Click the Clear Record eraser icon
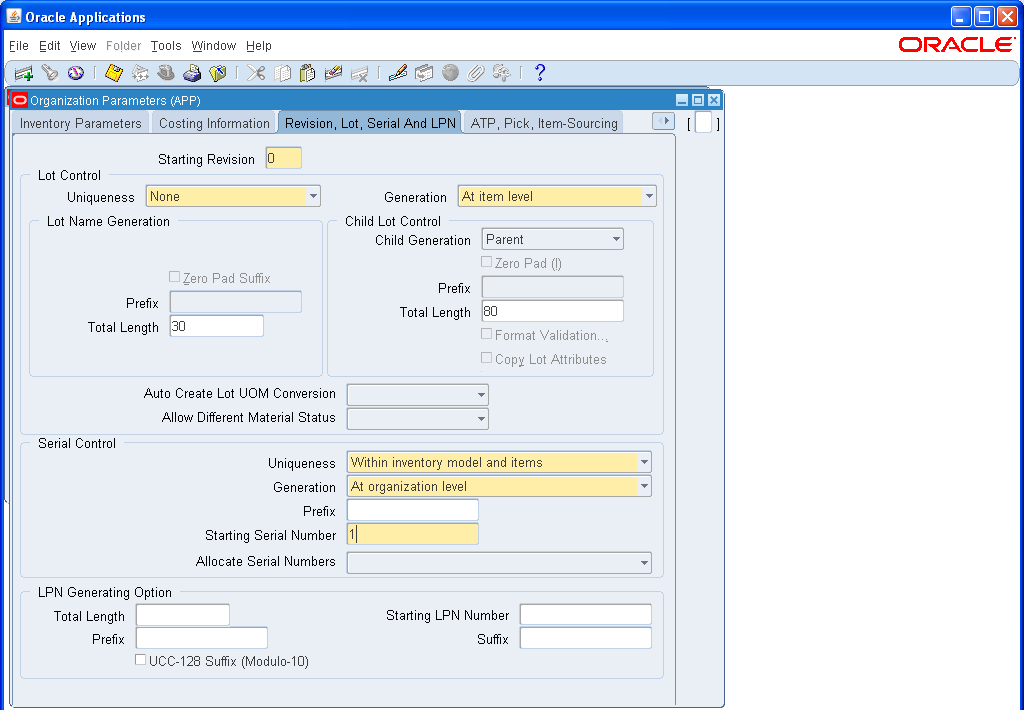This screenshot has width=1024, height=710. (x=333, y=73)
